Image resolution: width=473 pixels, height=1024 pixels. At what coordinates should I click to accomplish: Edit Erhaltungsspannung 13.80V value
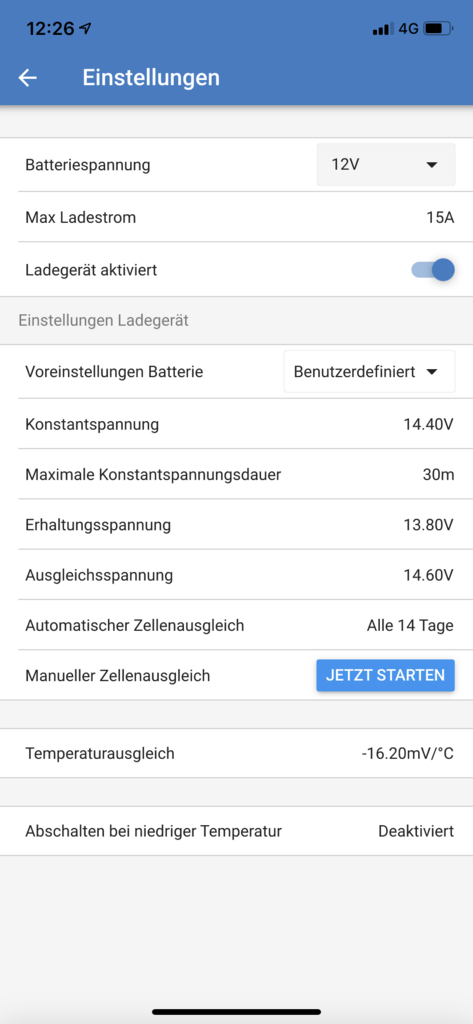click(236, 525)
